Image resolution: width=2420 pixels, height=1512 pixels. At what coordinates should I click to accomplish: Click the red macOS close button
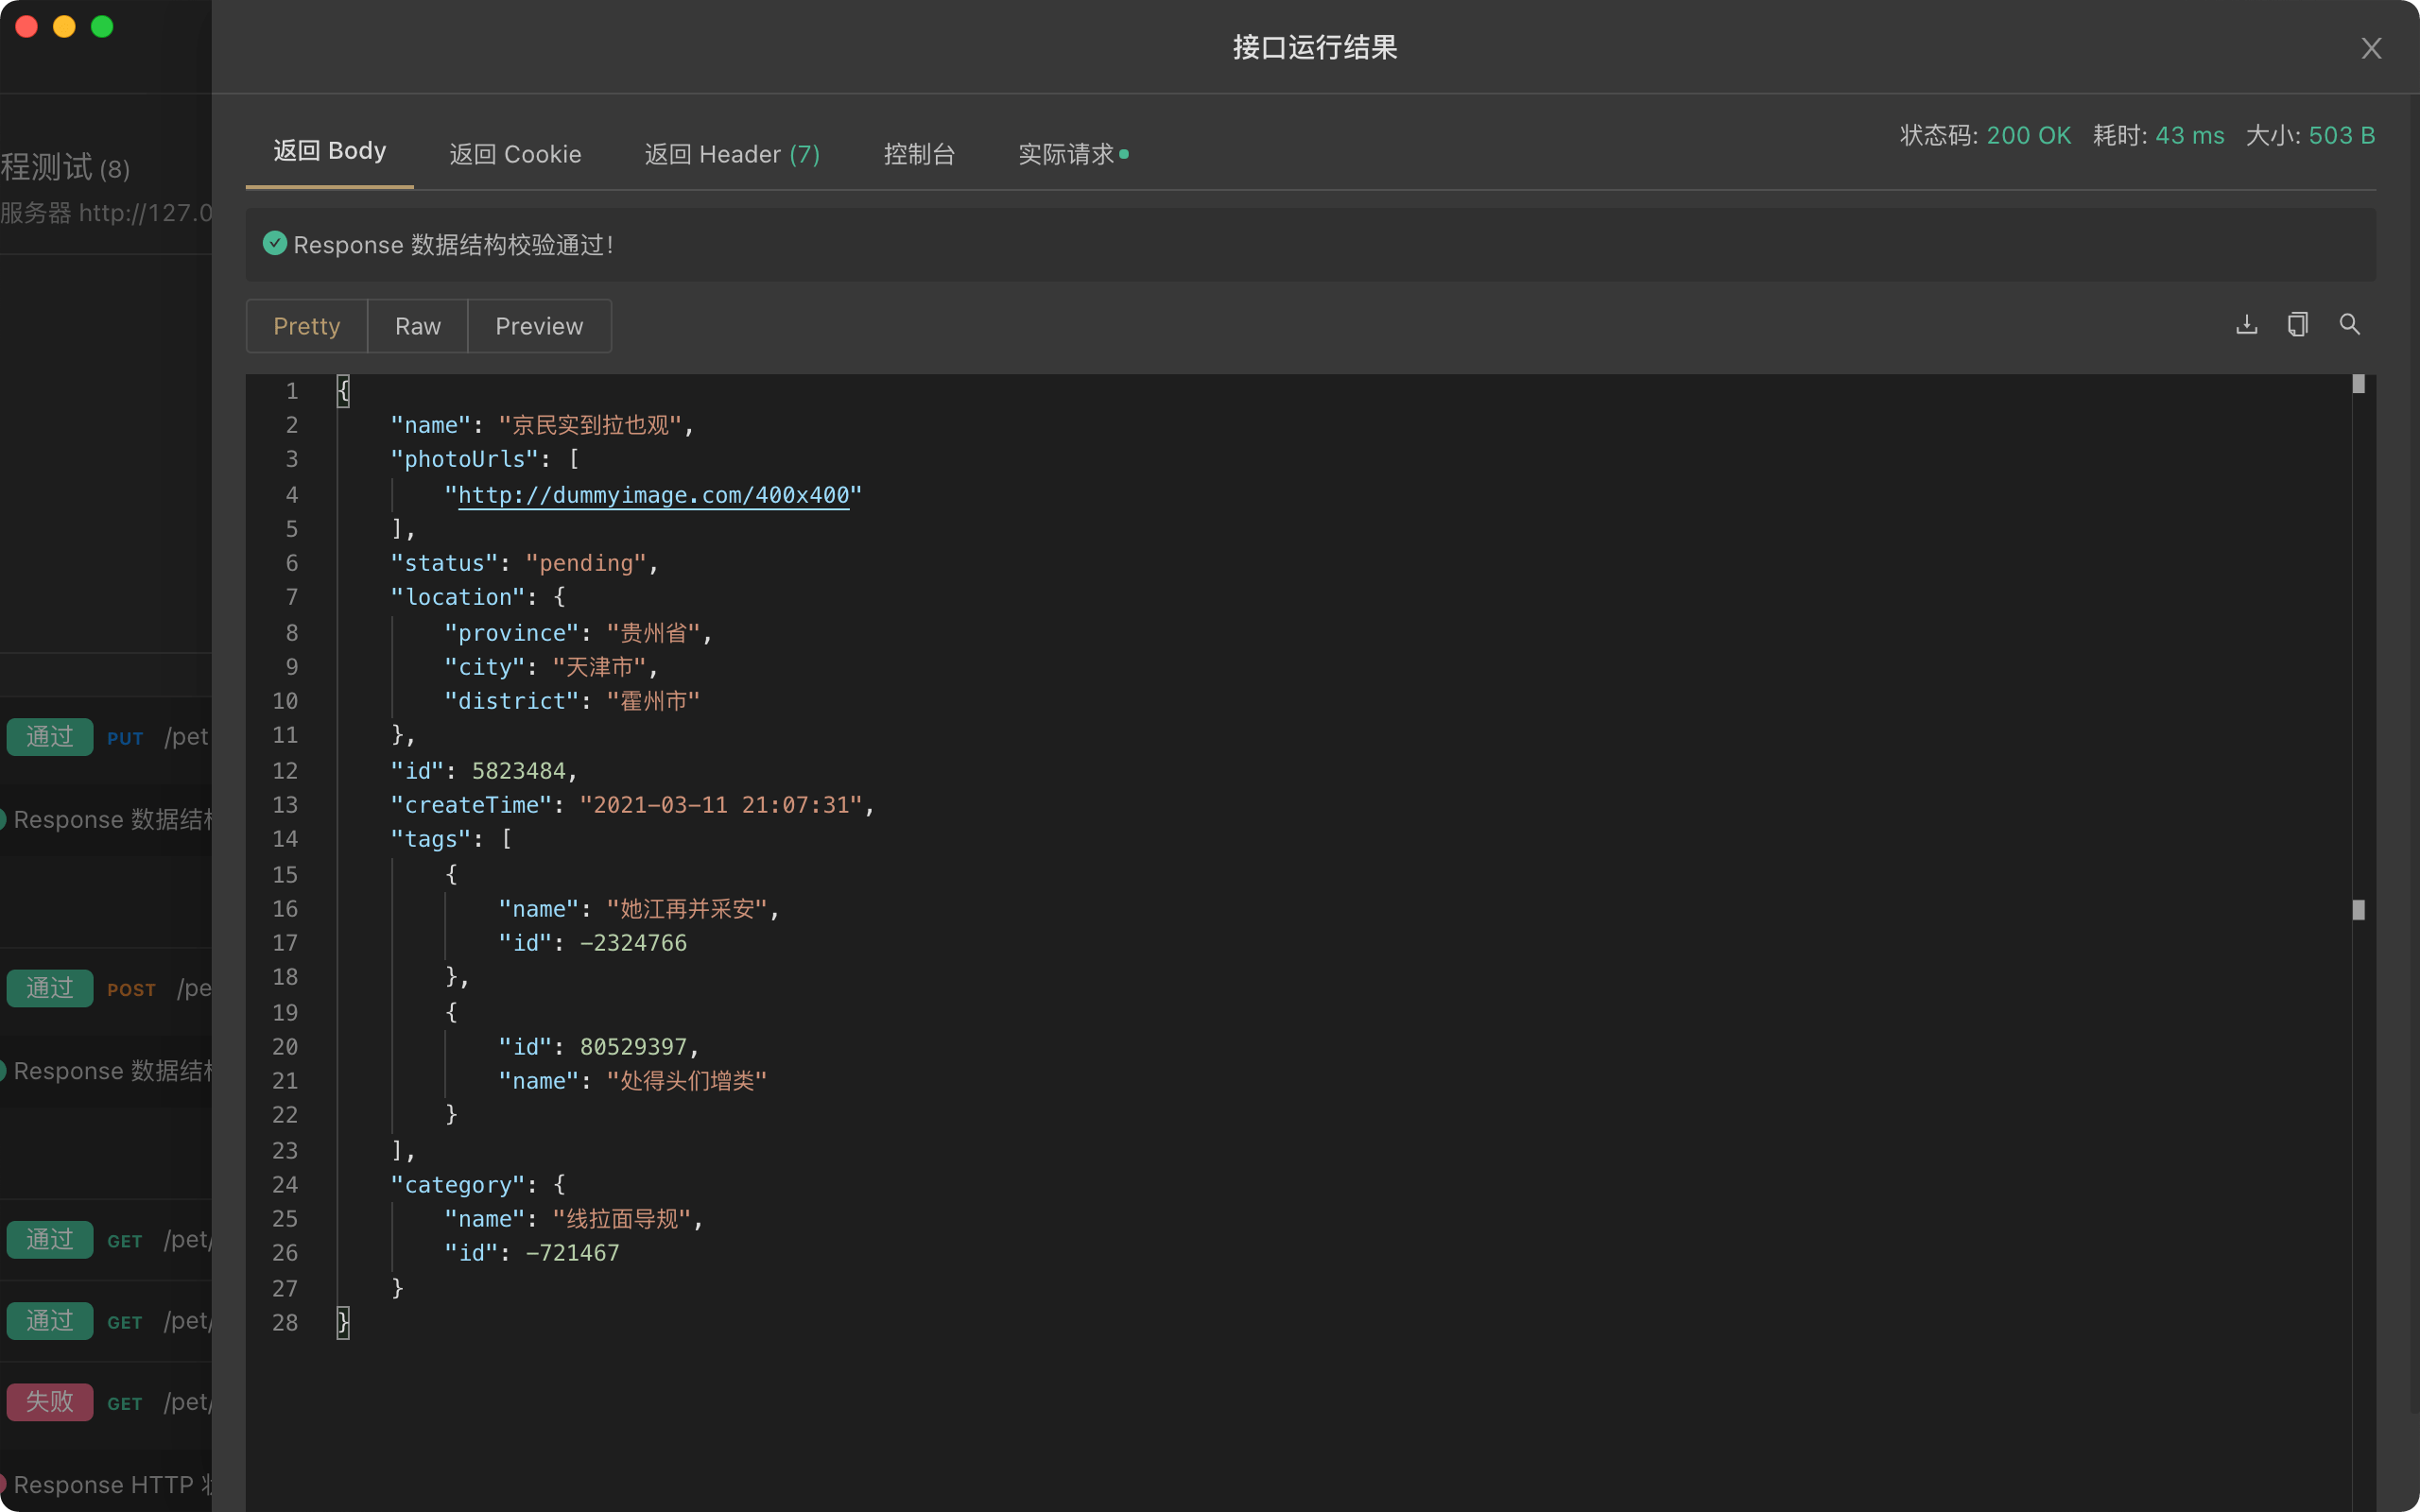(27, 27)
